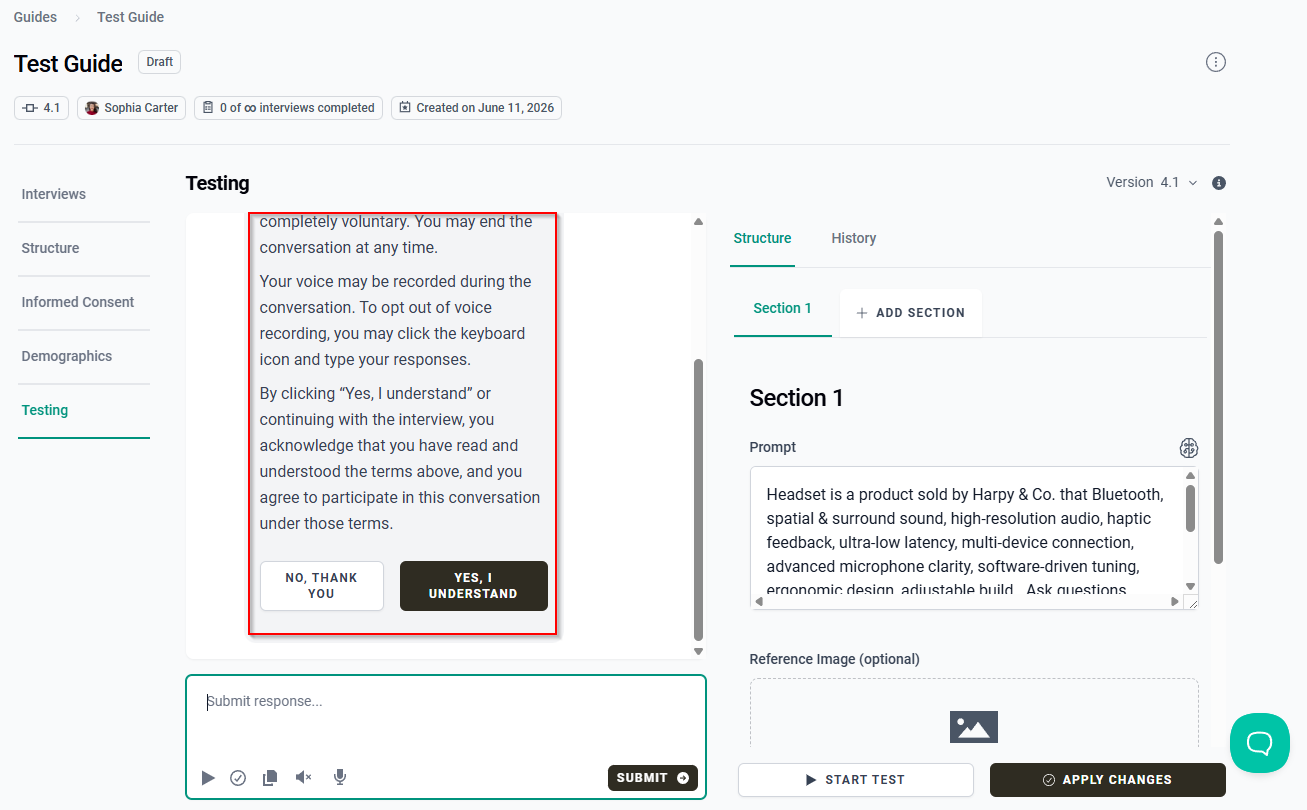
Task: Toggle the muted speaker icon
Action: [x=304, y=778]
